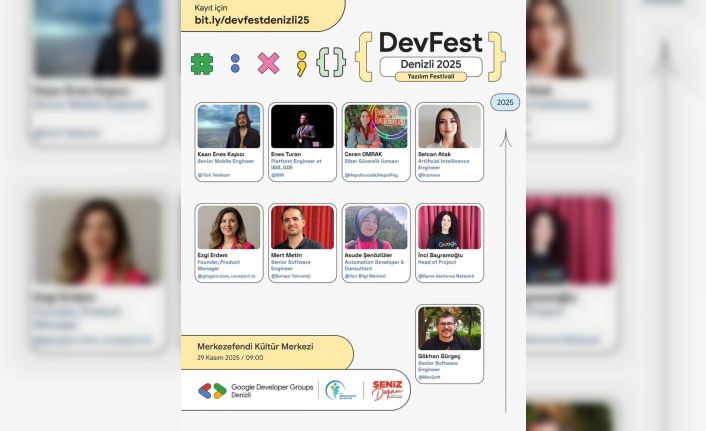Select the name 'Selcan Atak'
Screen dimensions: 706x431
point(434,154)
